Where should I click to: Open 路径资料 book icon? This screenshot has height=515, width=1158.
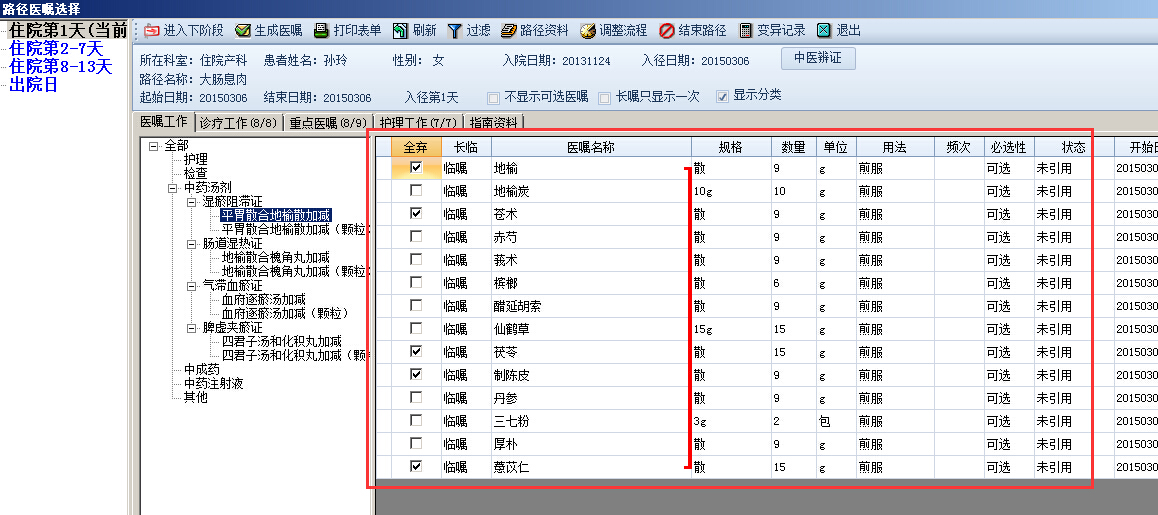pos(508,31)
